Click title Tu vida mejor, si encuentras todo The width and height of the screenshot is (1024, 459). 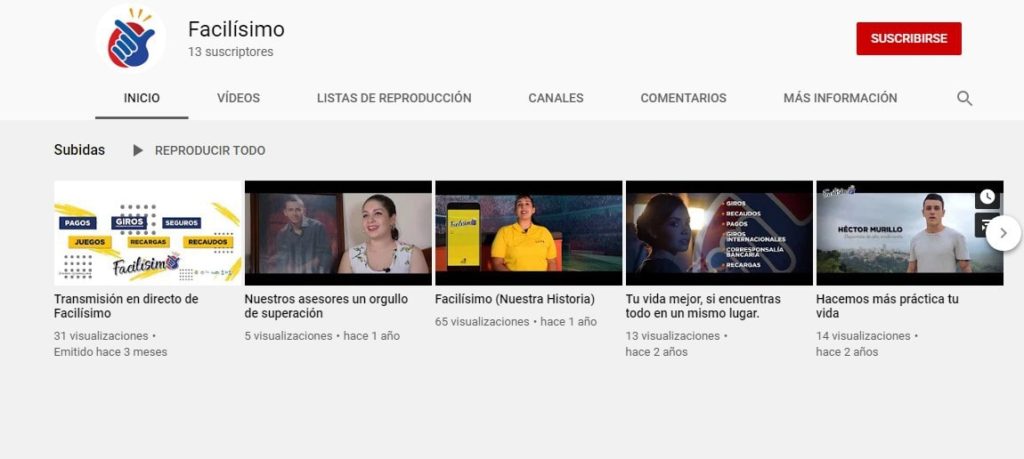[703, 306]
